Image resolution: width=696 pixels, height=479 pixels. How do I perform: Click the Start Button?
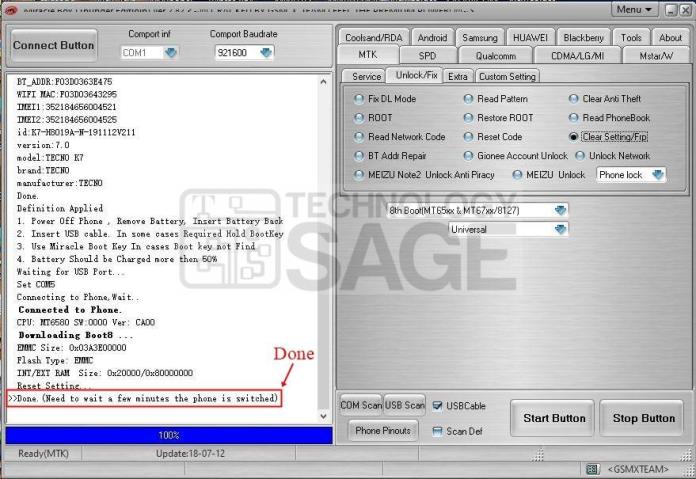click(x=554, y=418)
